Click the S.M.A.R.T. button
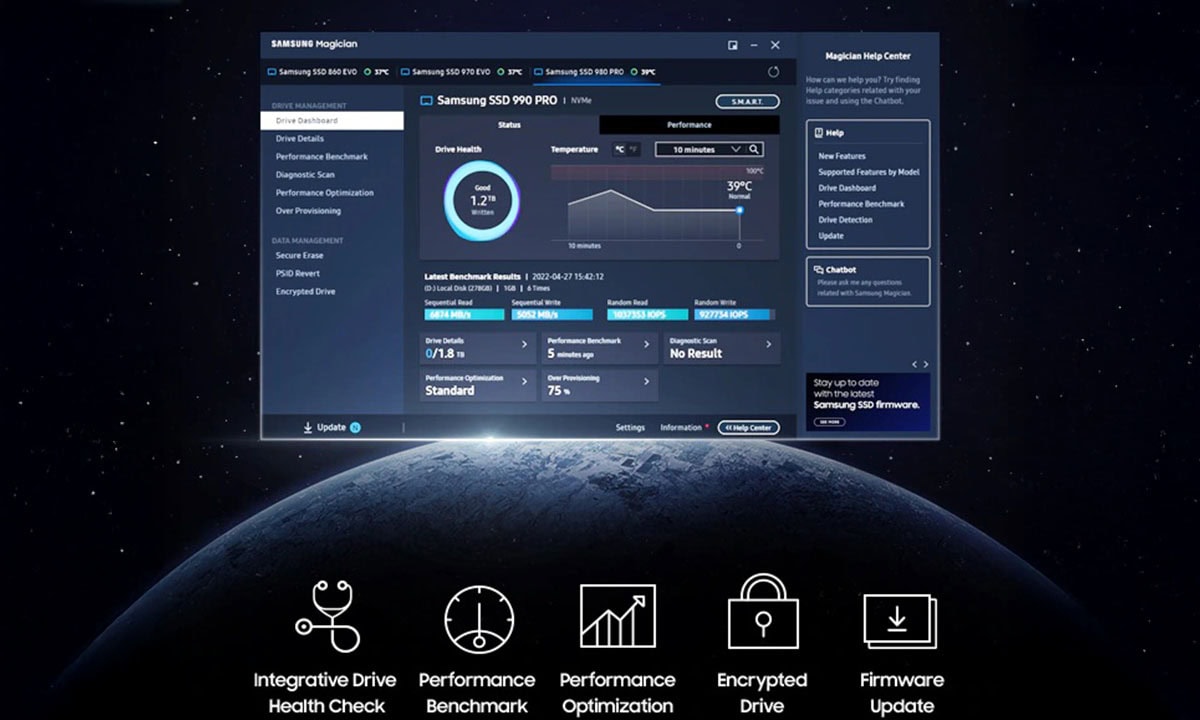 coord(747,101)
